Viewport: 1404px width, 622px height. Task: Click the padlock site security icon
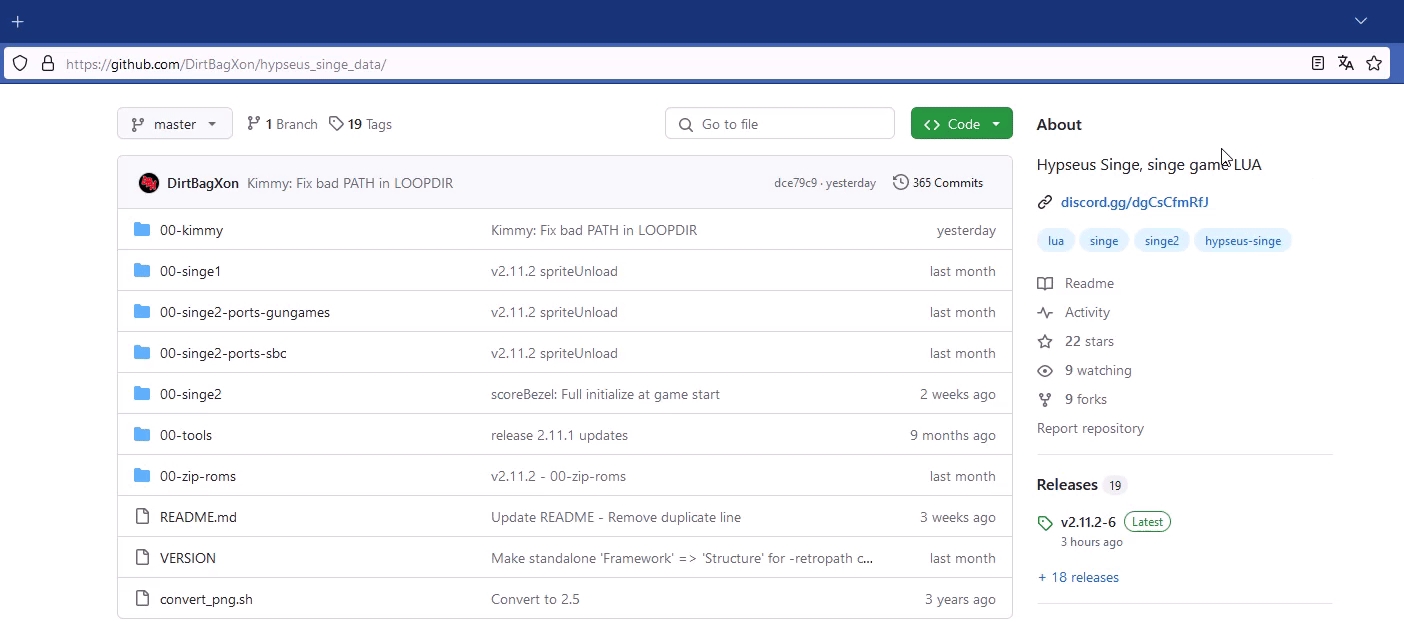pyautogui.click(x=47, y=64)
